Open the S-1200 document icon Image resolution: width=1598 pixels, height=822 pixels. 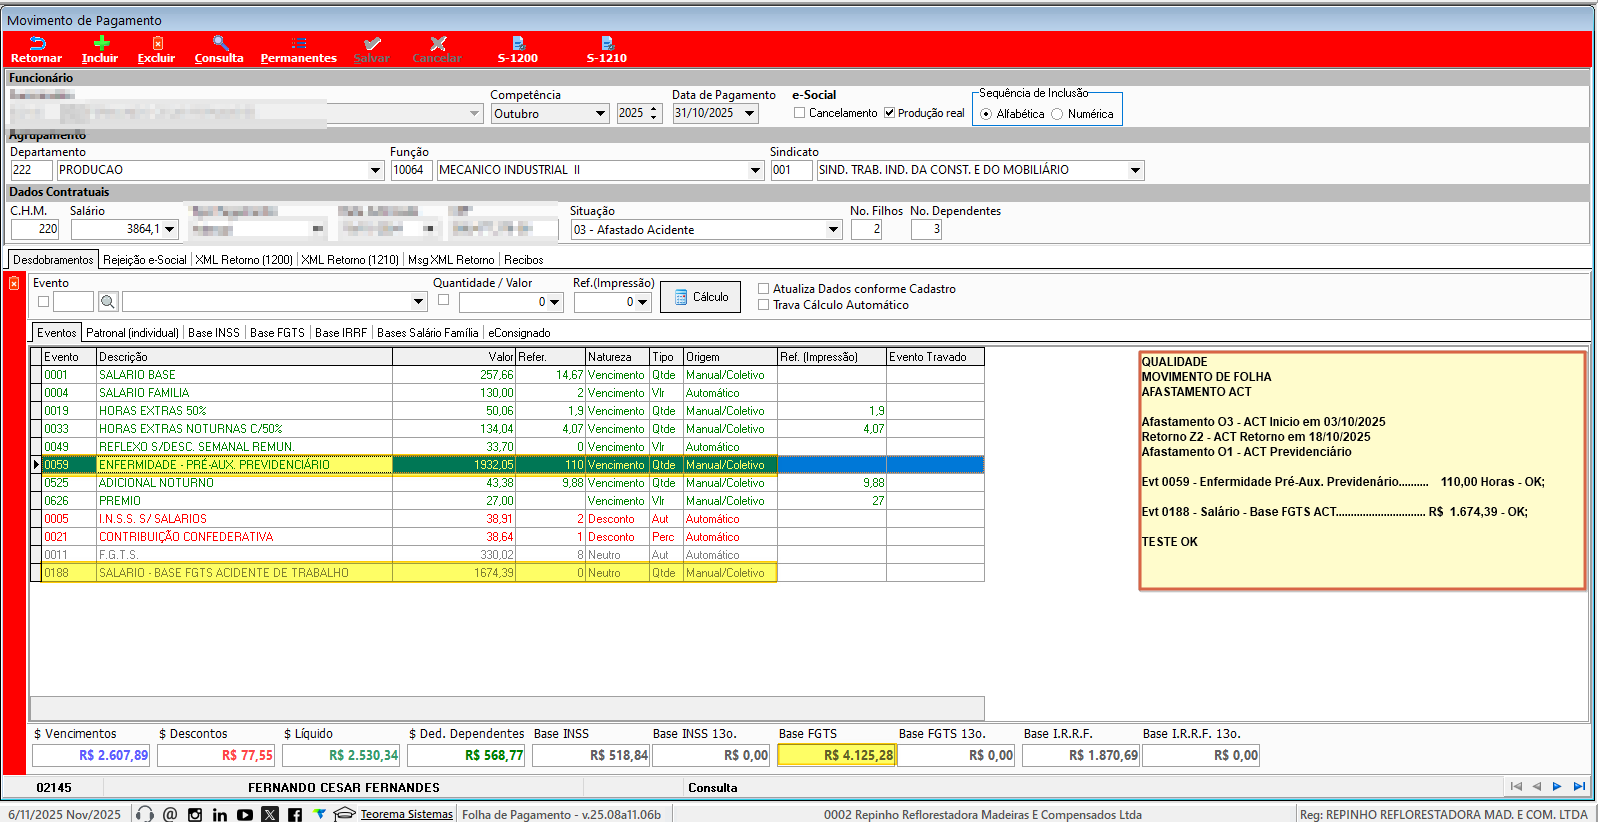[518, 44]
